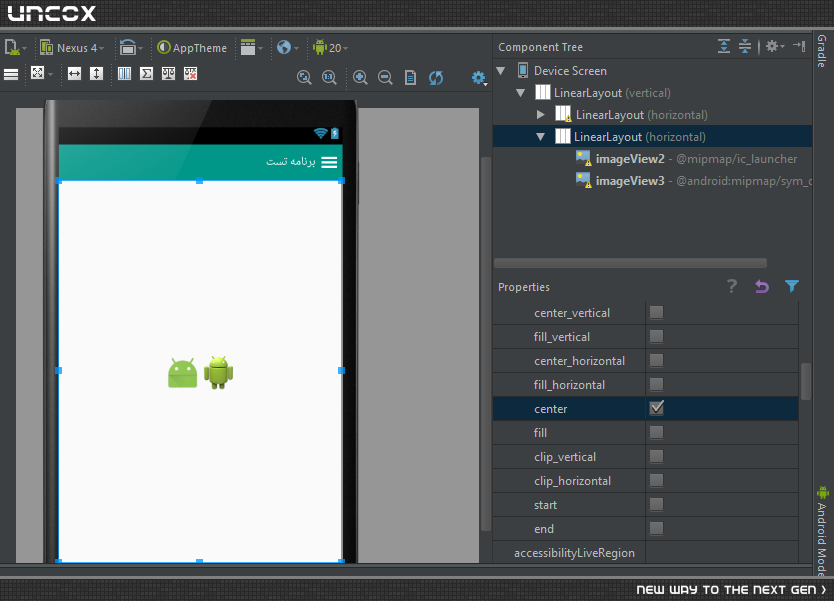Open the Gradle side tab
The width and height of the screenshot is (834, 601).
(822, 51)
